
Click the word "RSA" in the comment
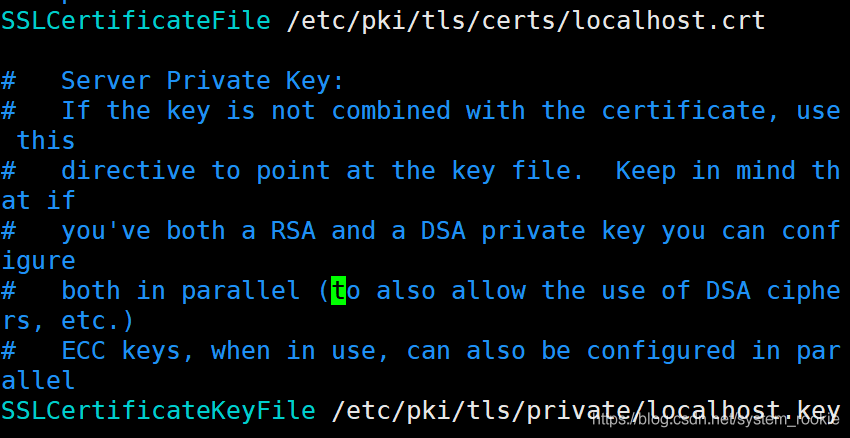click(x=293, y=231)
